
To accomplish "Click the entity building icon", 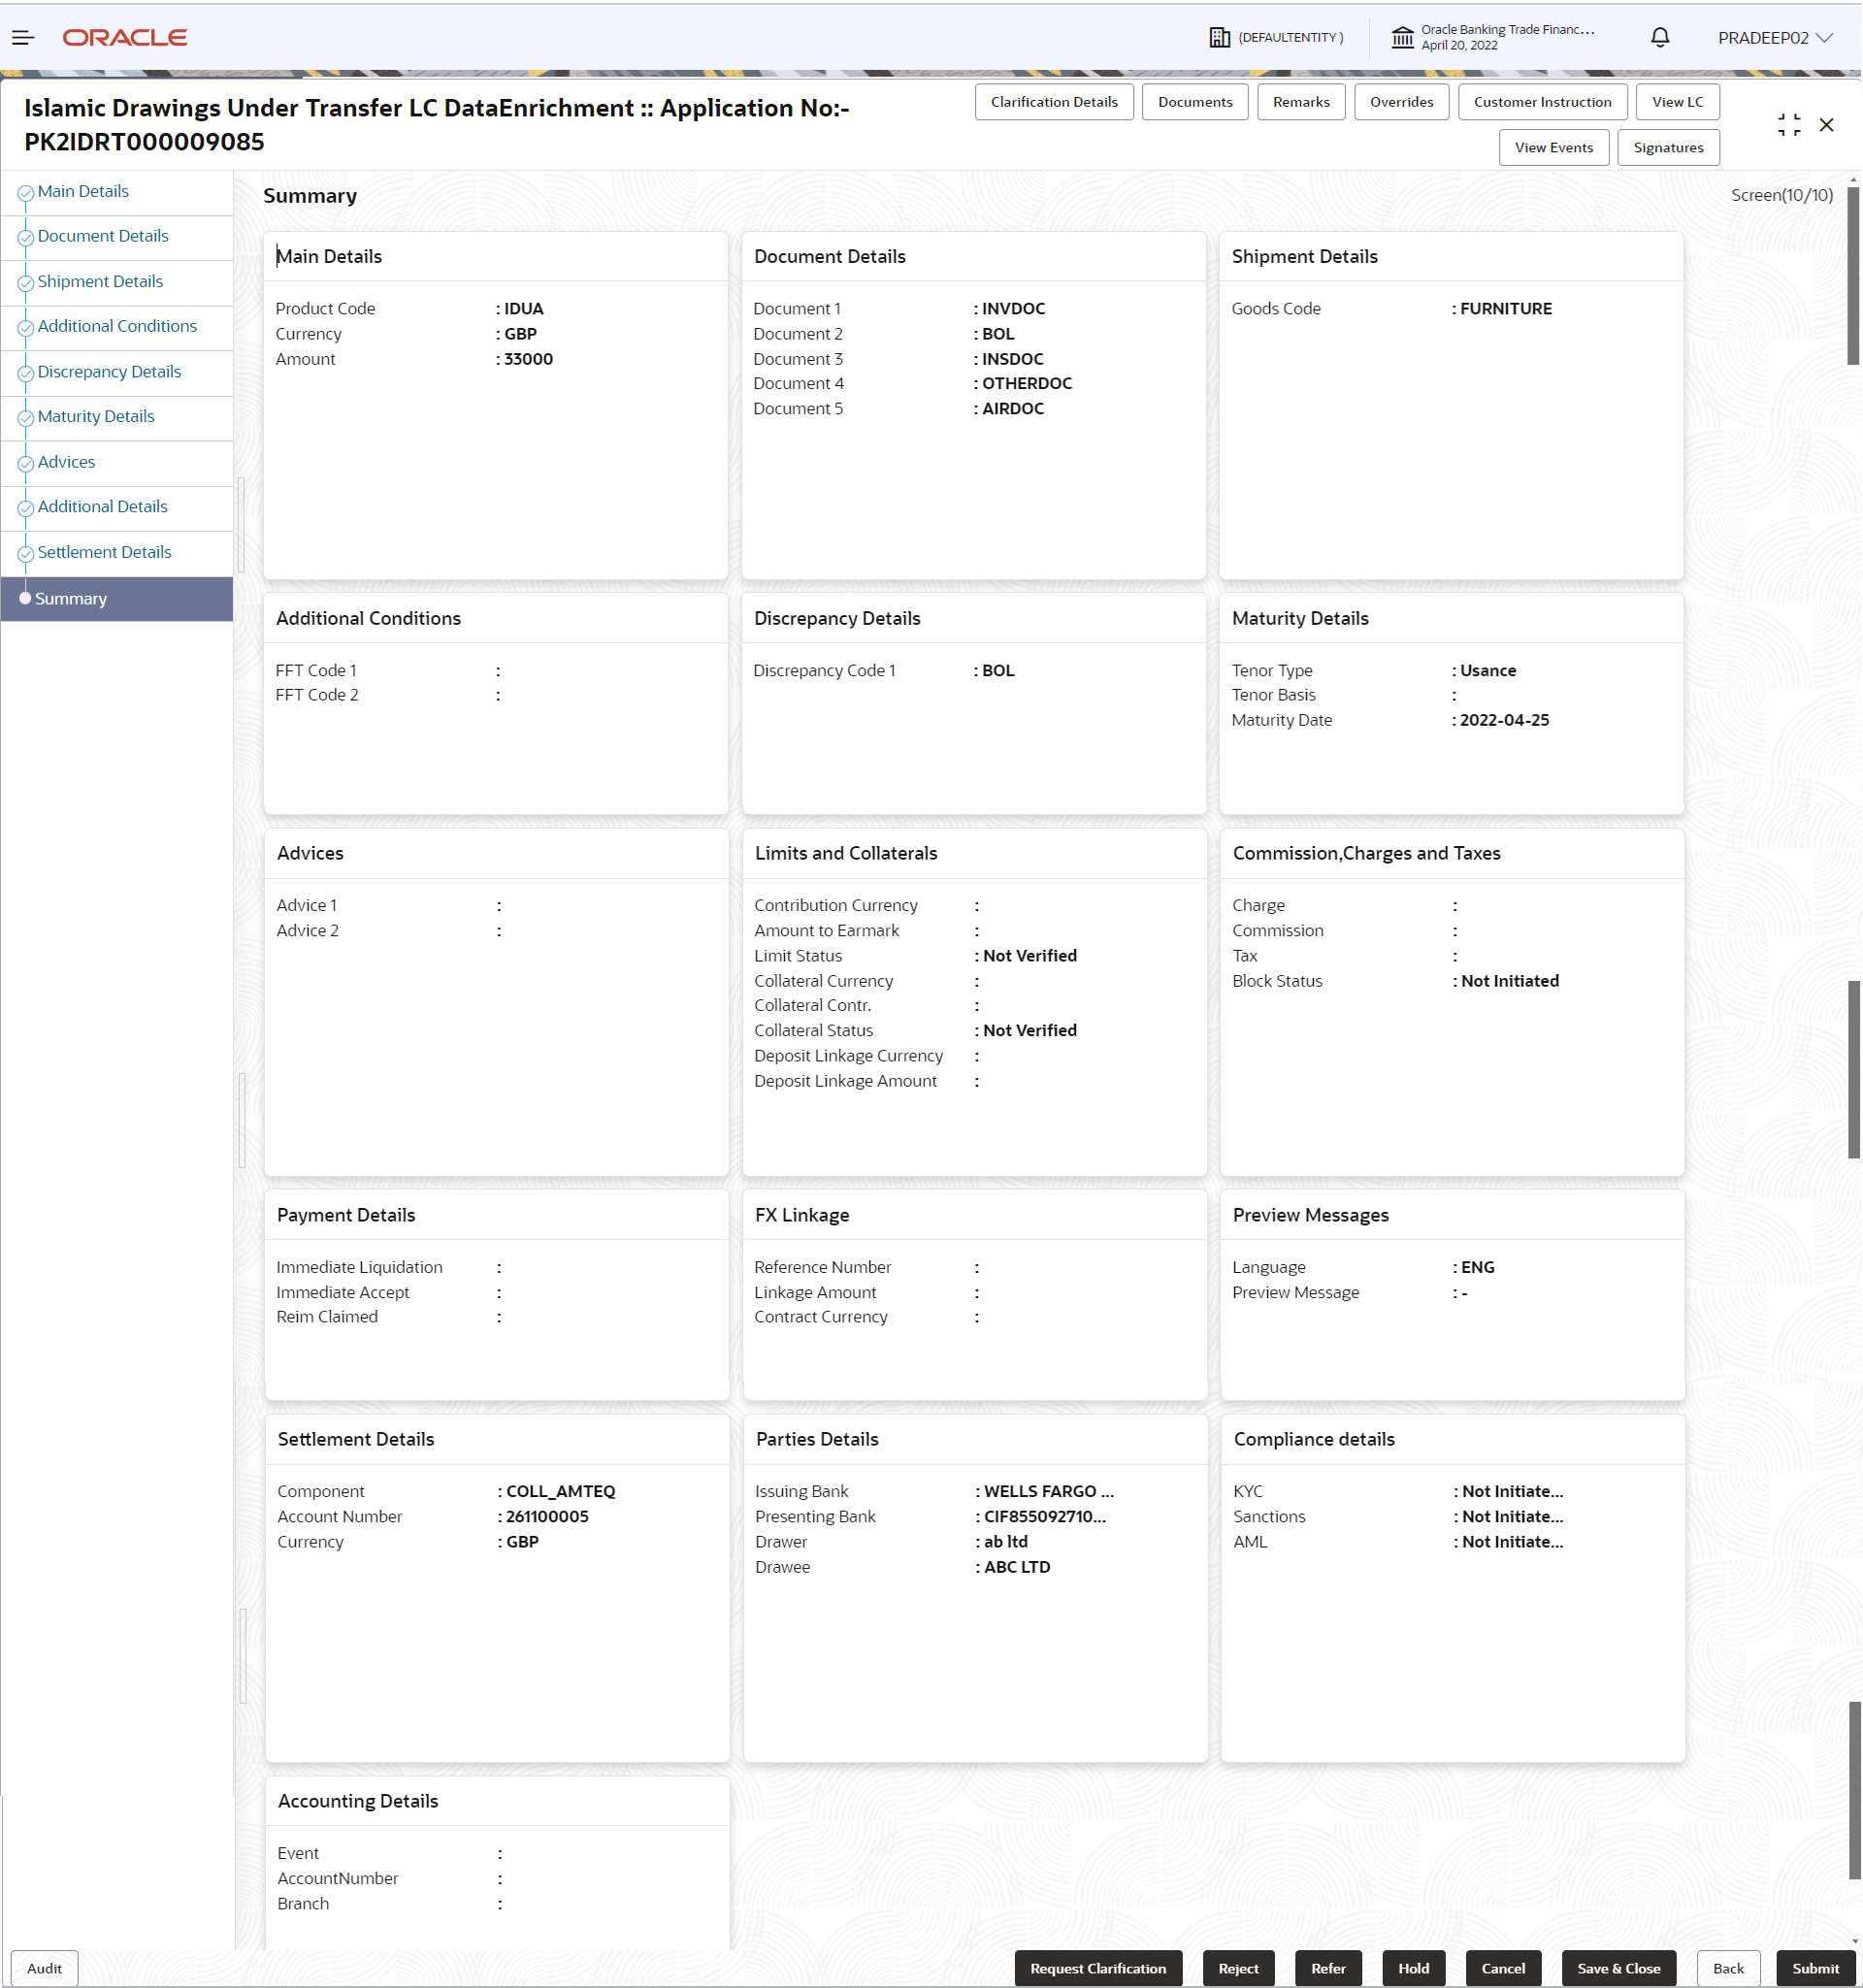I will (1220, 38).
